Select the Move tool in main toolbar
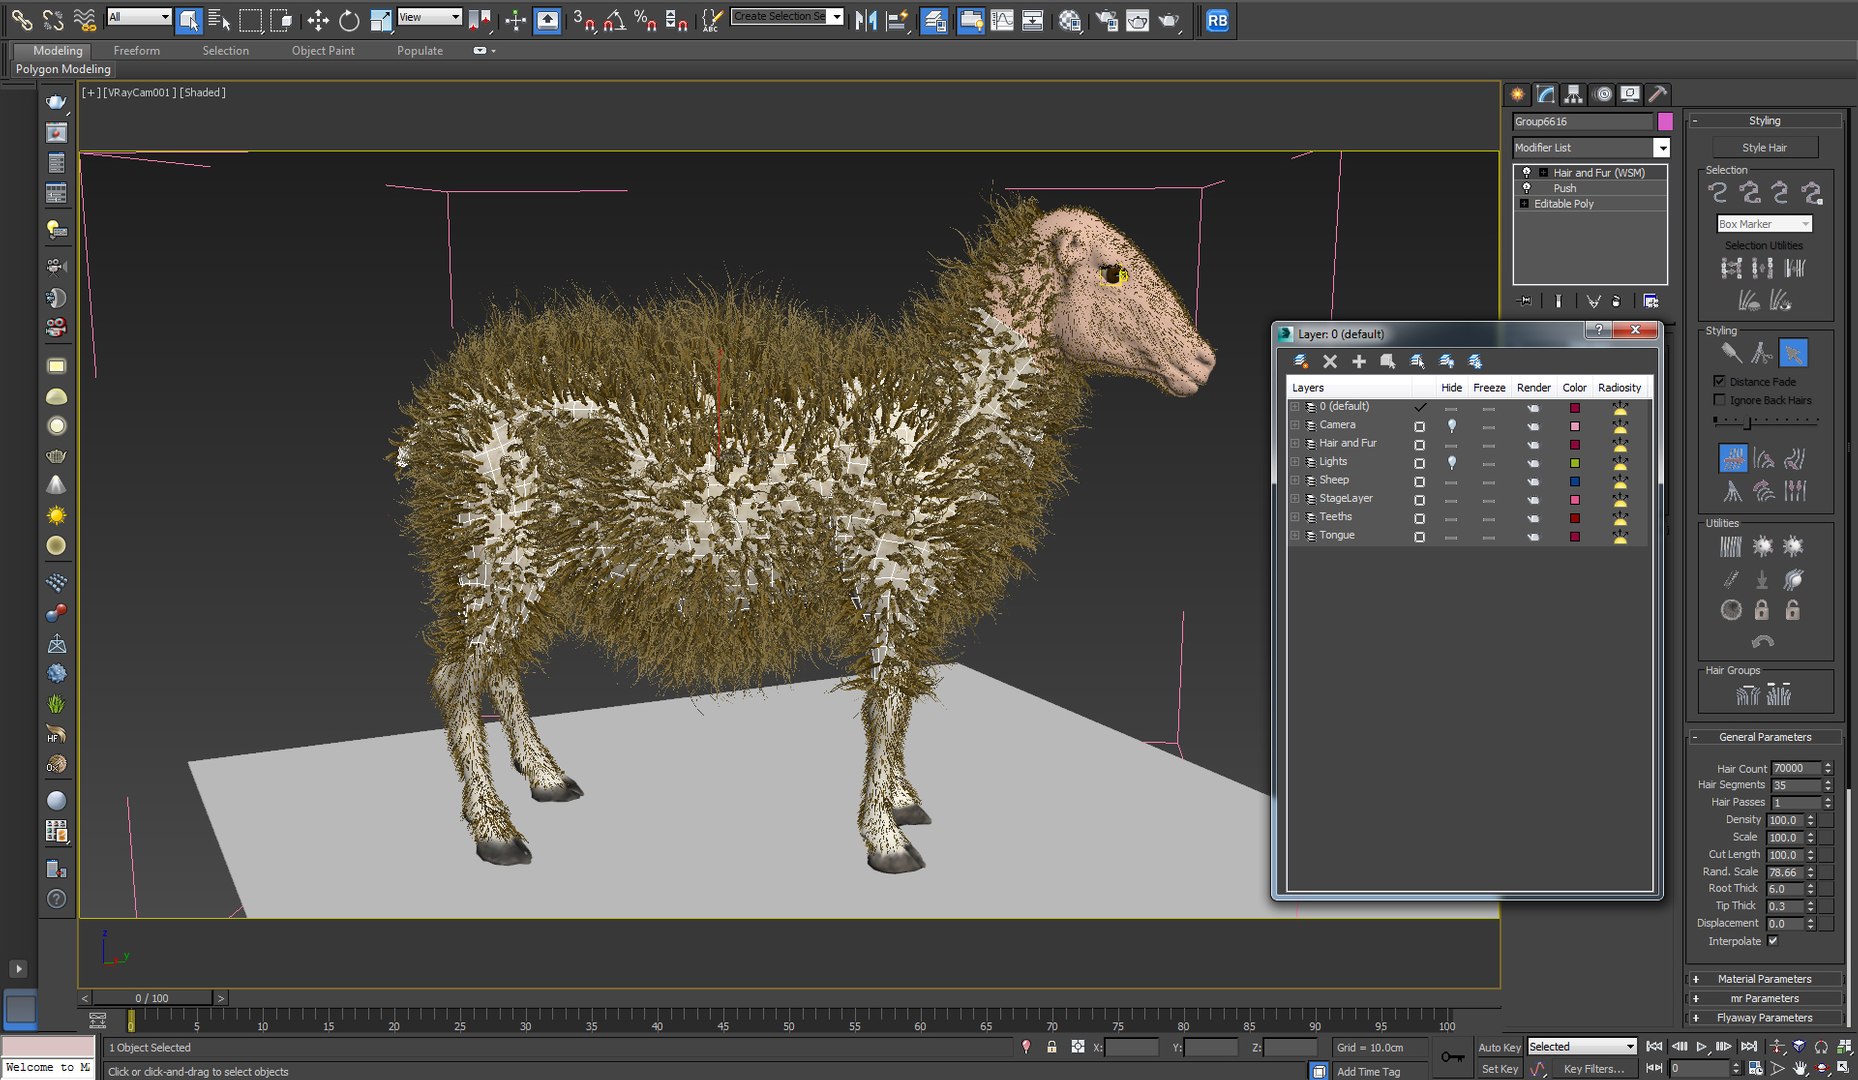This screenshot has height=1080, width=1858. [x=318, y=20]
